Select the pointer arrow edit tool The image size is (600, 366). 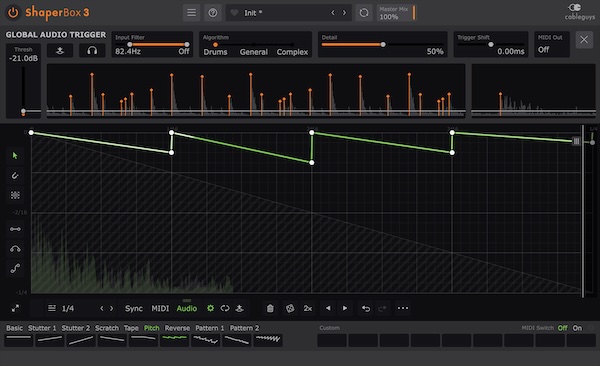coord(15,155)
